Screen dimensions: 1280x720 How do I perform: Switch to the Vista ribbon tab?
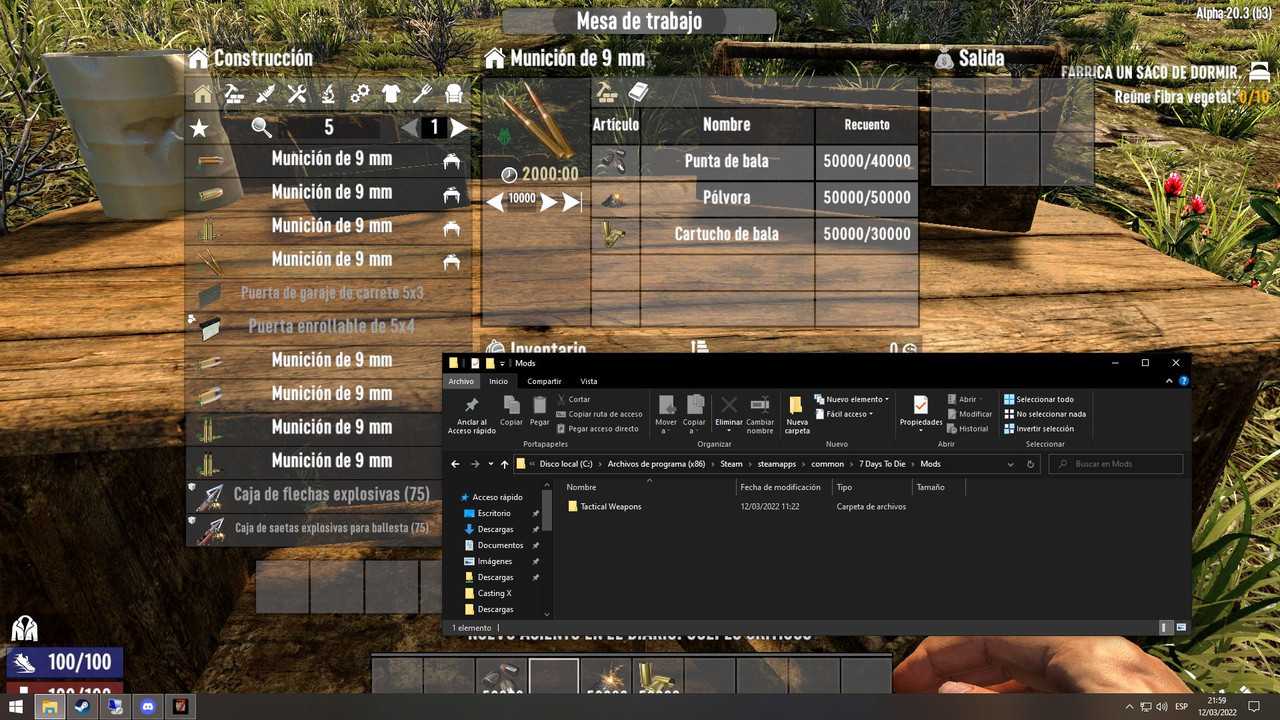pos(589,381)
